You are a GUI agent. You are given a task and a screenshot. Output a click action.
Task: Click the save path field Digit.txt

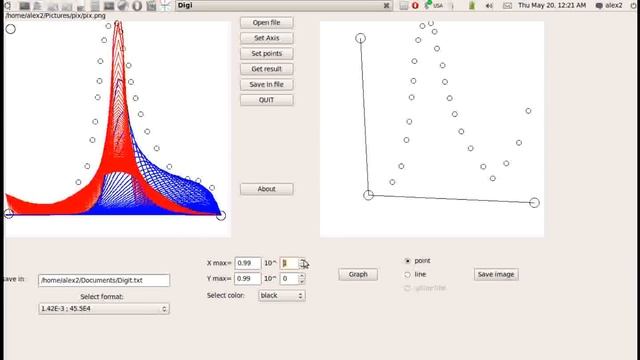104,280
